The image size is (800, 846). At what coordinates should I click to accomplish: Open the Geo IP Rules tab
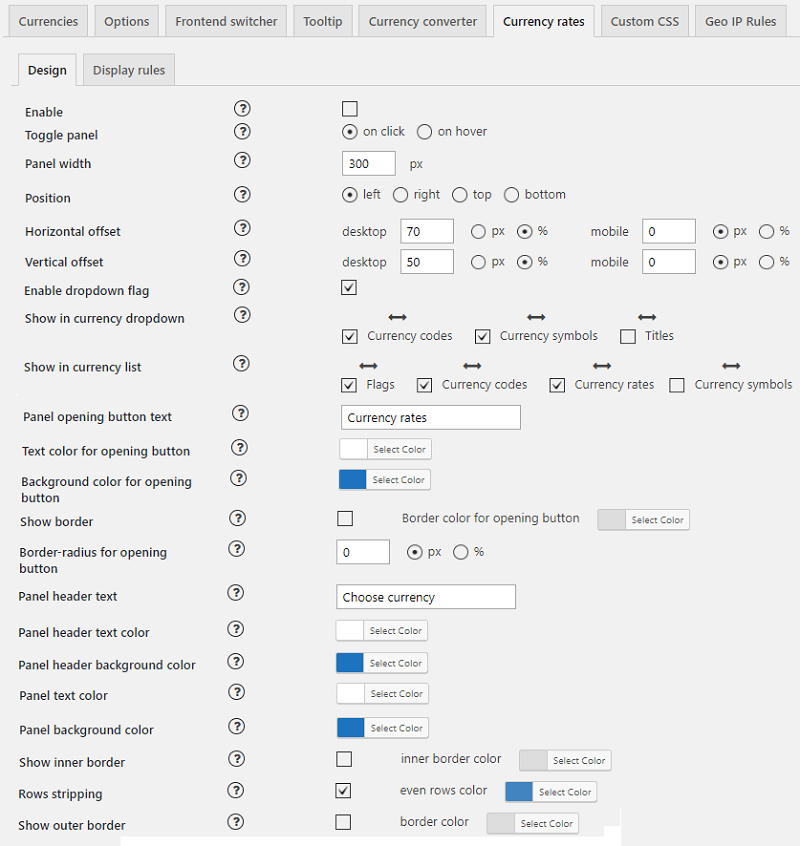tap(740, 22)
